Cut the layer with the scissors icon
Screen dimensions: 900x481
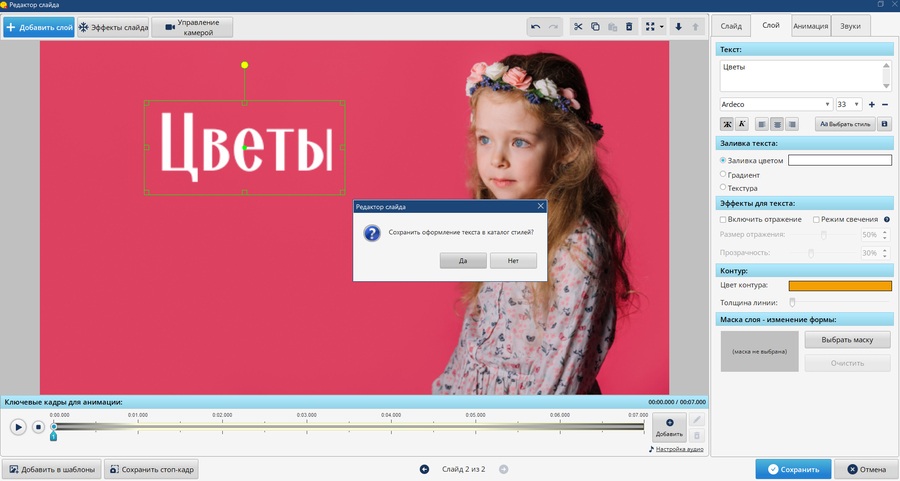coord(577,27)
